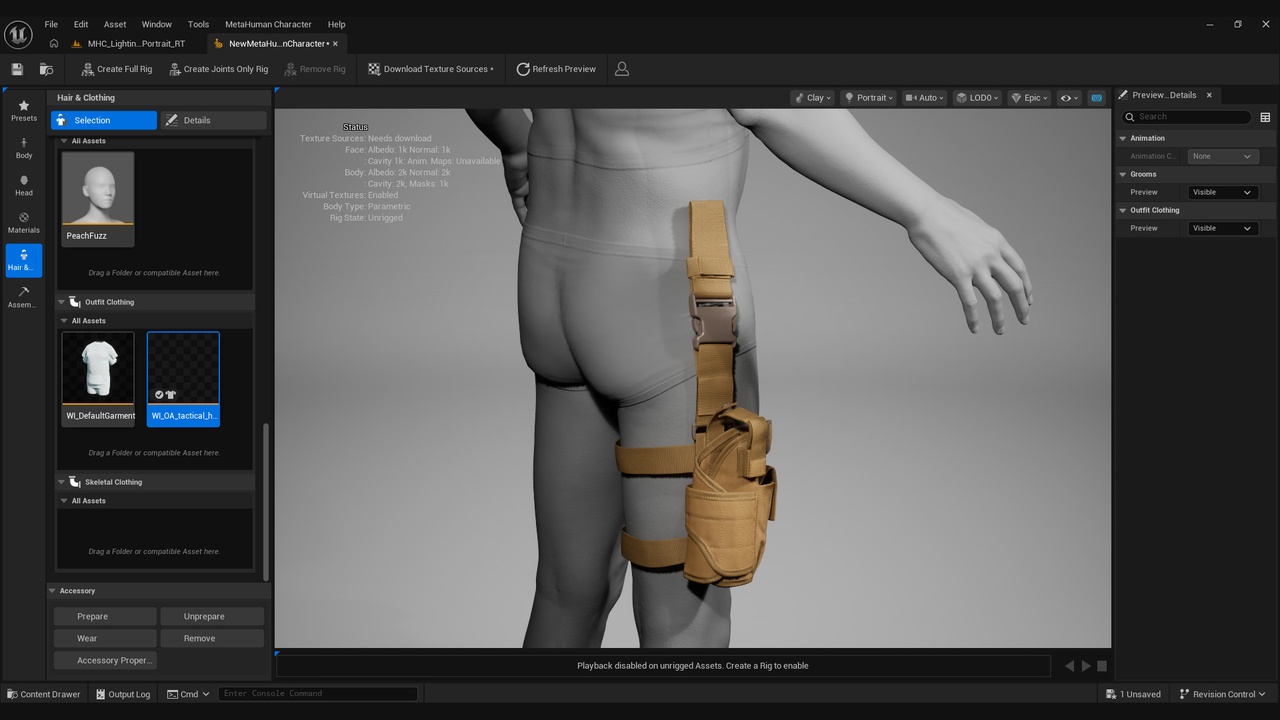
Task: Open the eye visibility options dropdown
Action: click(x=1070, y=98)
